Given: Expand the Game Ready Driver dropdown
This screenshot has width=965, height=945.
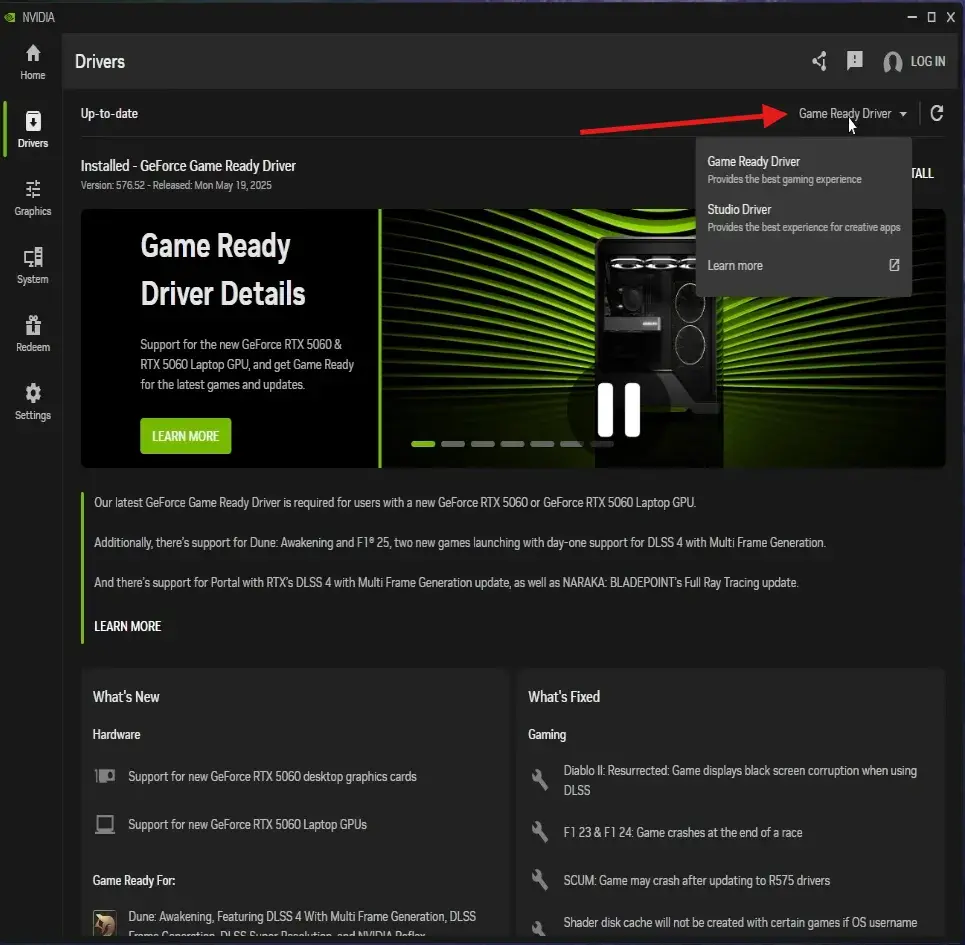Looking at the screenshot, I should [x=853, y=114].
